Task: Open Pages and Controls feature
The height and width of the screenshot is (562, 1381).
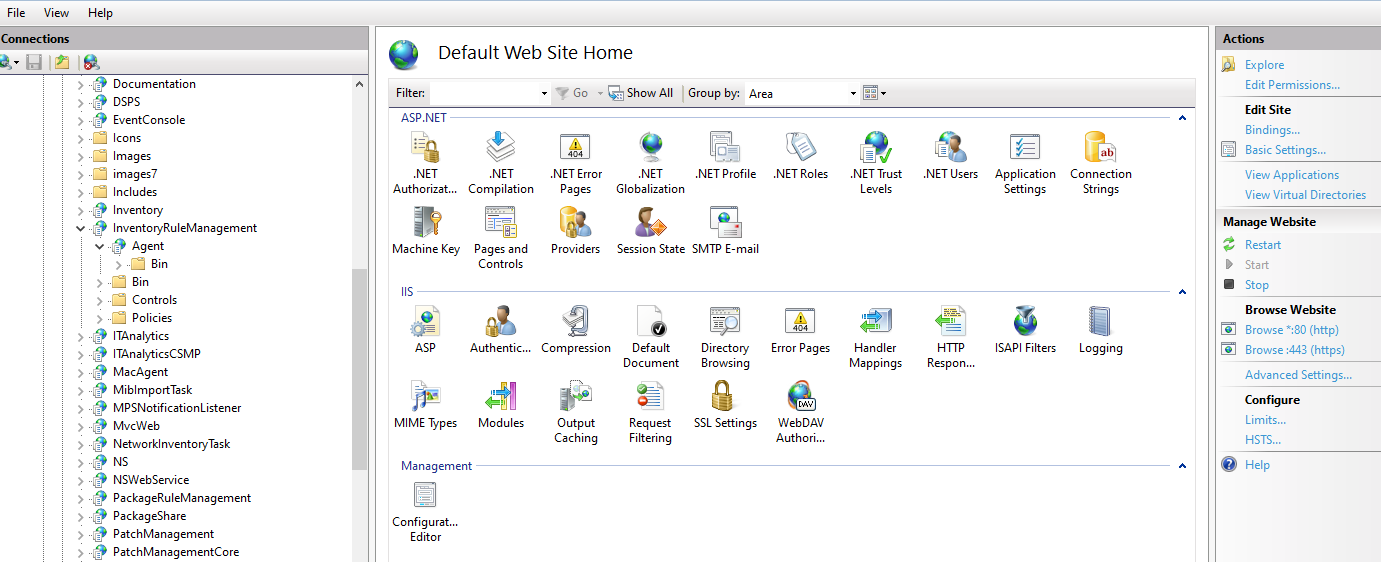Action: pos(501,238)
